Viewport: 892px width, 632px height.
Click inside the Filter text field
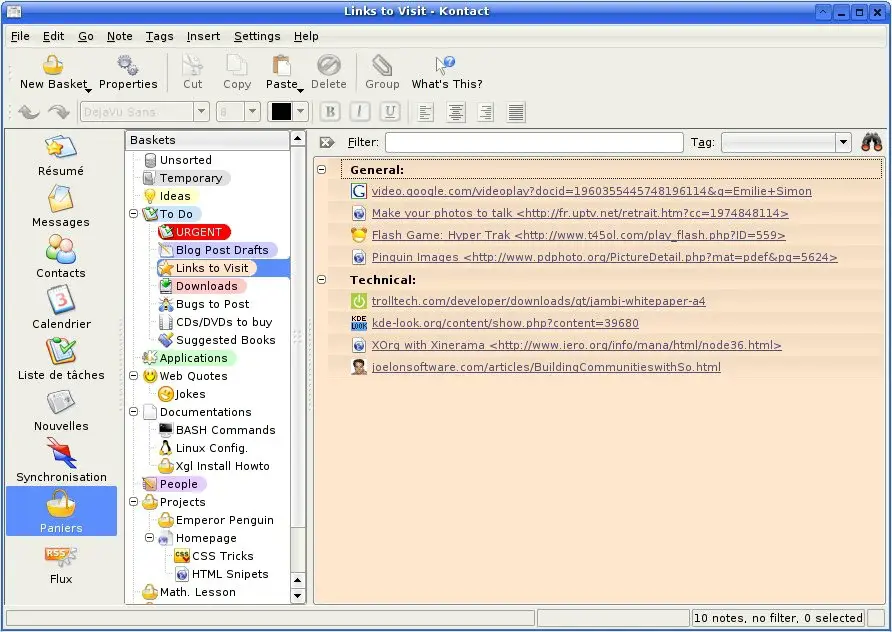[x=534, y=142]
